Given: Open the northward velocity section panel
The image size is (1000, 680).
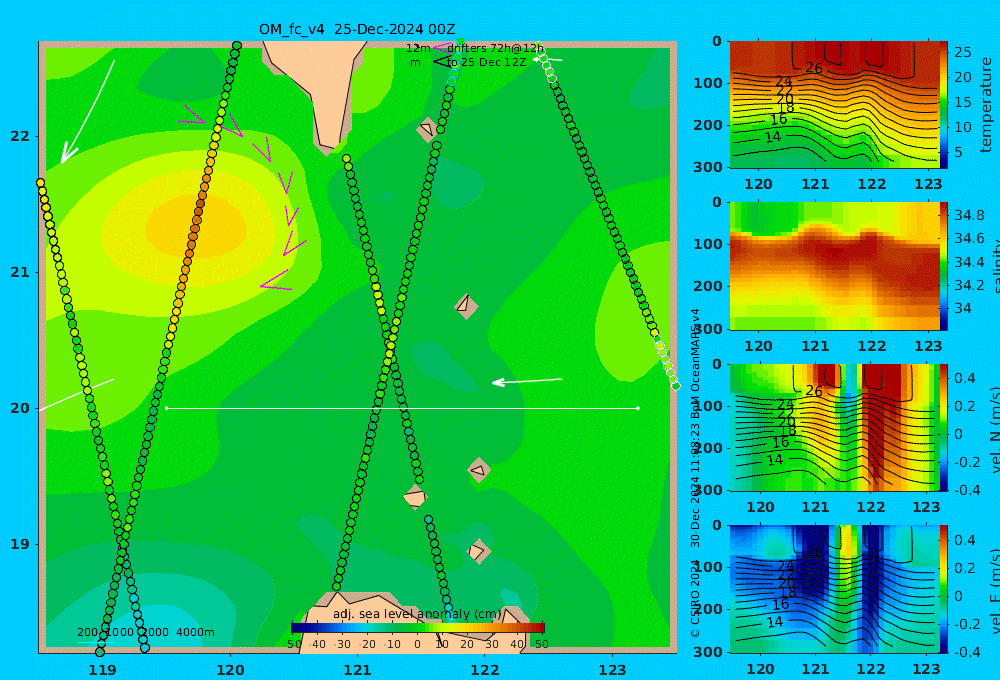Looking at the screenshot, I should [x=834, y=427].
